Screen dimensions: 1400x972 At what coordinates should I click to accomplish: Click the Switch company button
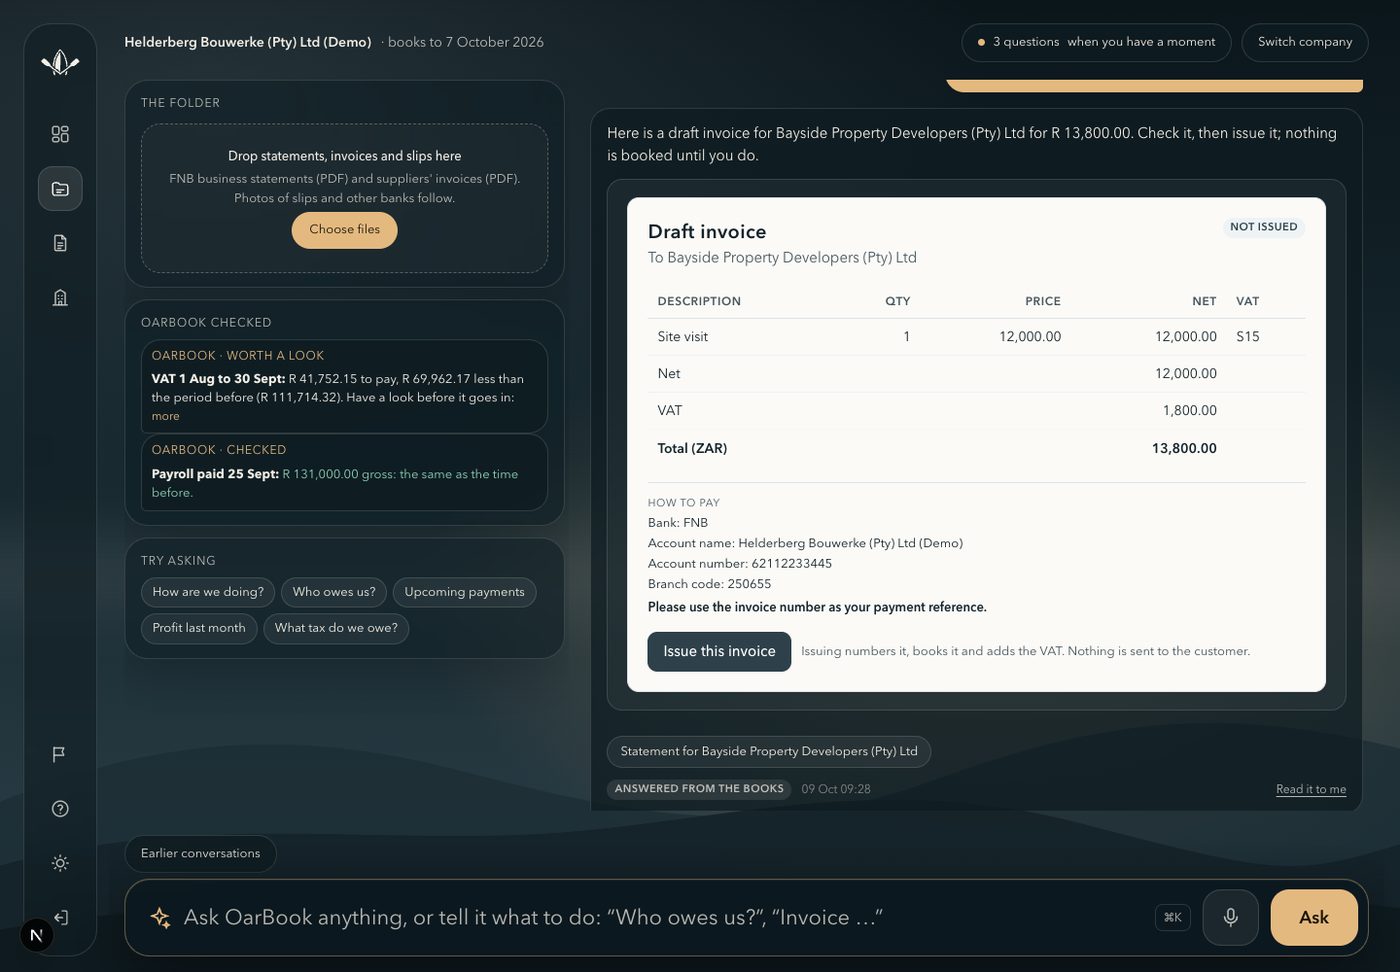(1305, 42)
